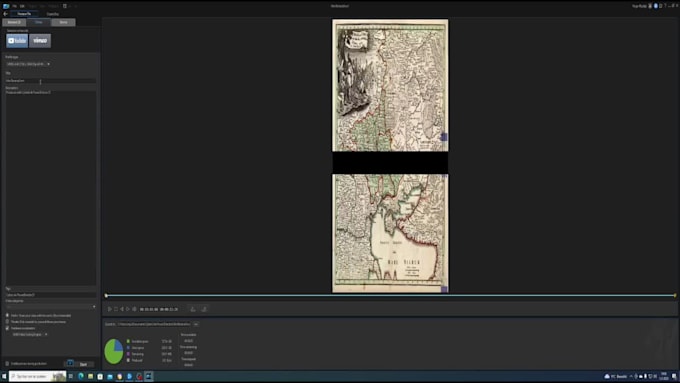Click the blue Used space legend swatch
The height and width of the screenshot is (383, 680).
click(128, 347)
